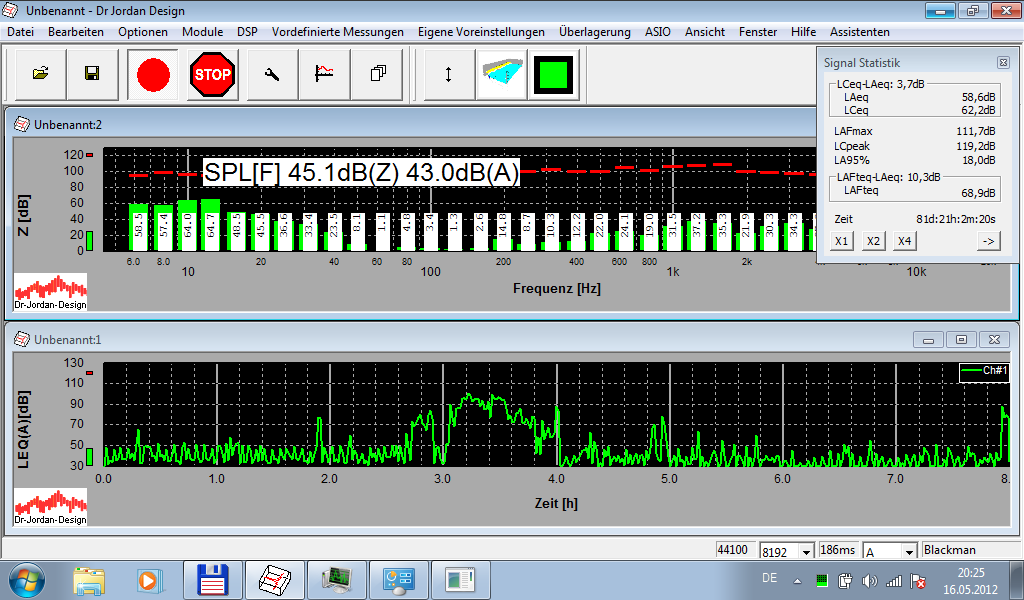Show hidden system tray icons arrow

pos(797,580)
